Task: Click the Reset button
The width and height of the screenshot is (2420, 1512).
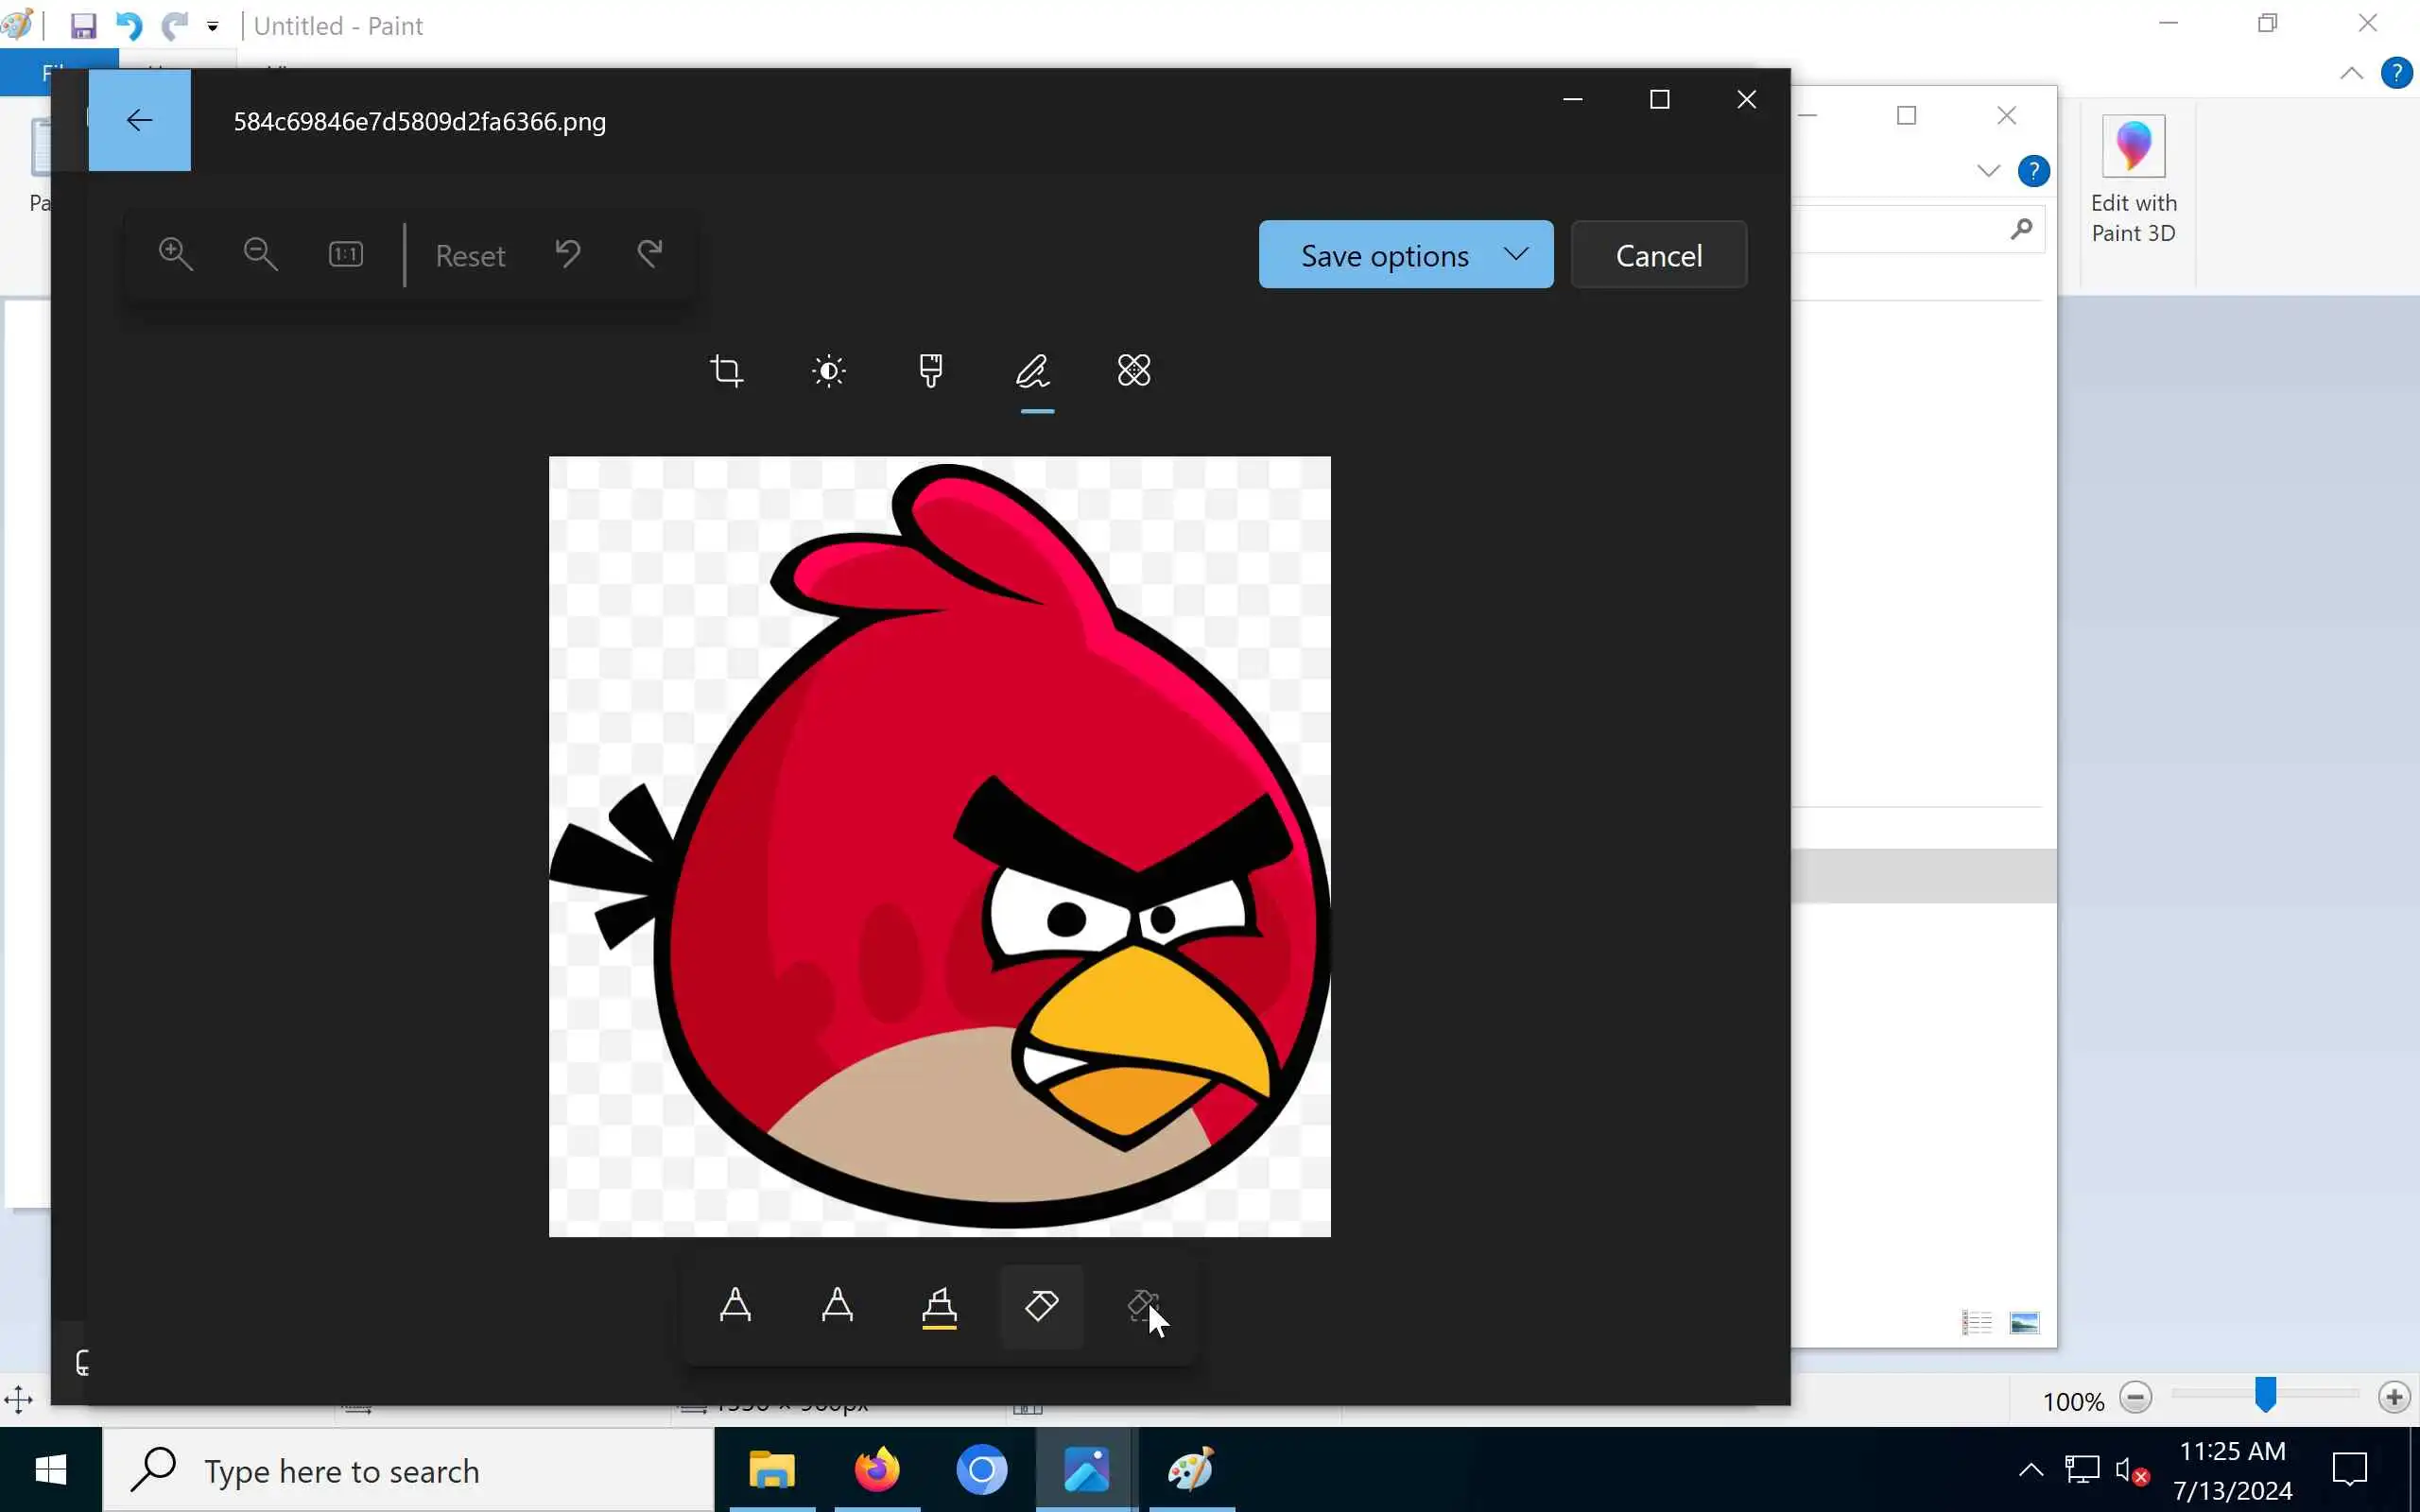Action: pos(470,256)
